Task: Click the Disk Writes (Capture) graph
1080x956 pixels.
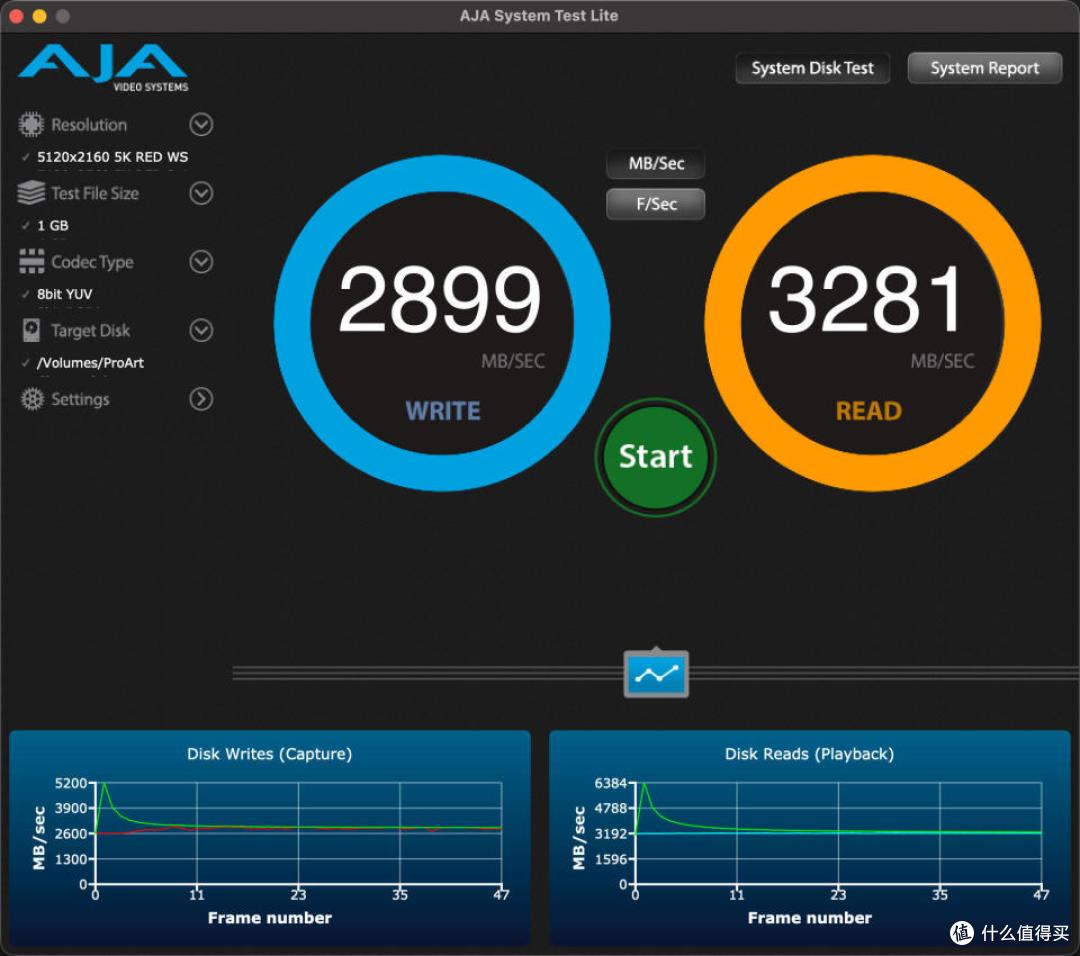Action: 270,838
